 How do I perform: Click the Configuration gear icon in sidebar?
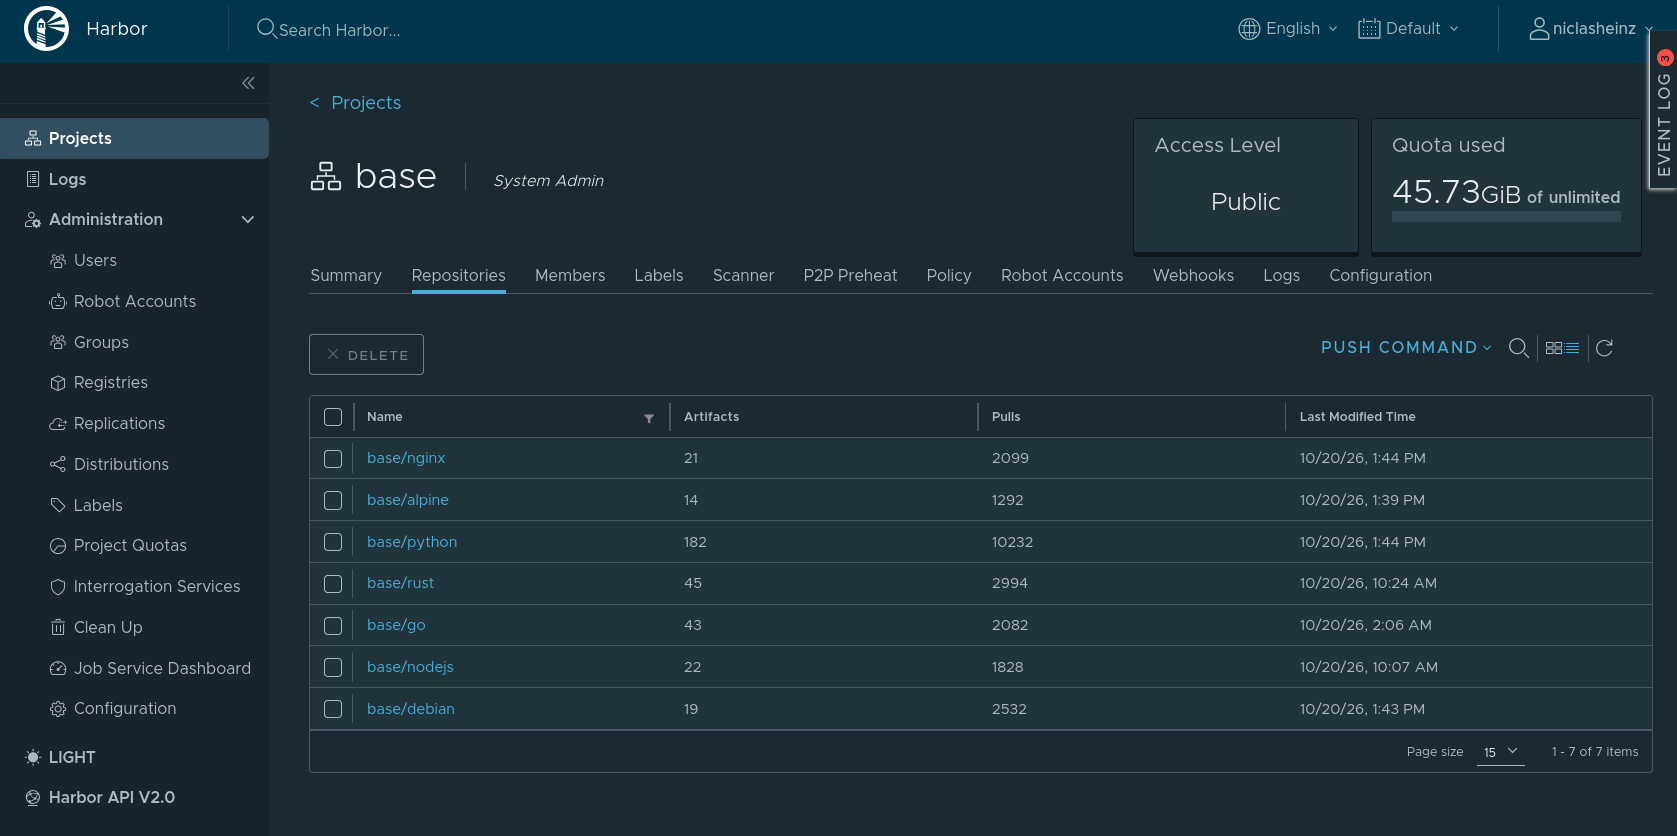click(58, 709)
